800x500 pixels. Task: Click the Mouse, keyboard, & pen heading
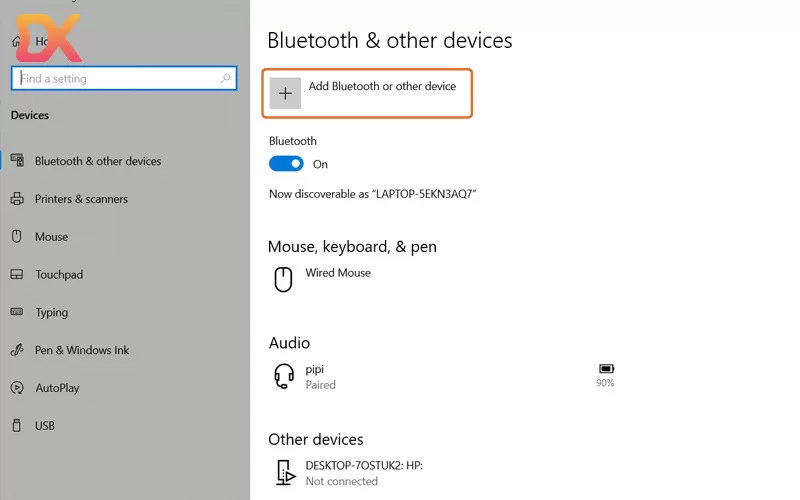(352, 247)
